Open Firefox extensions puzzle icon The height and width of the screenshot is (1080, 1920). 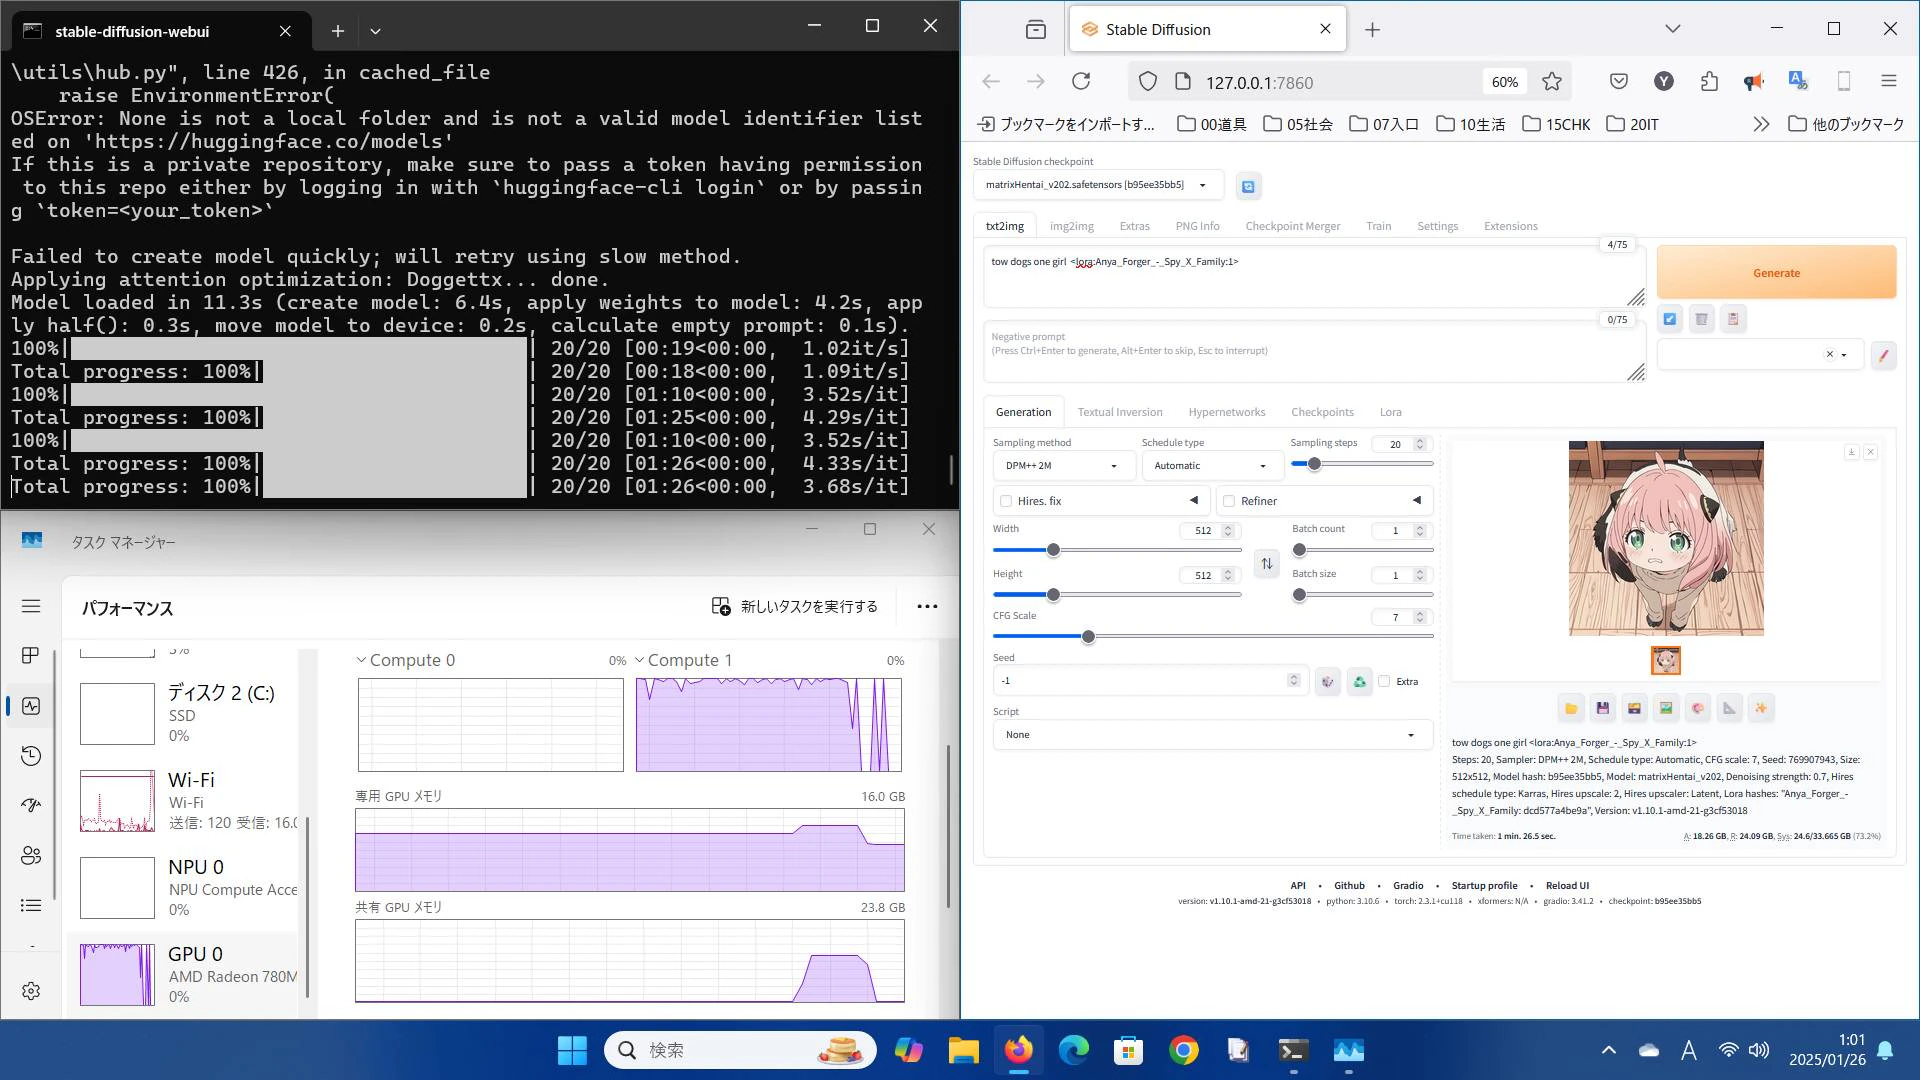click(x=1709, y=82)
